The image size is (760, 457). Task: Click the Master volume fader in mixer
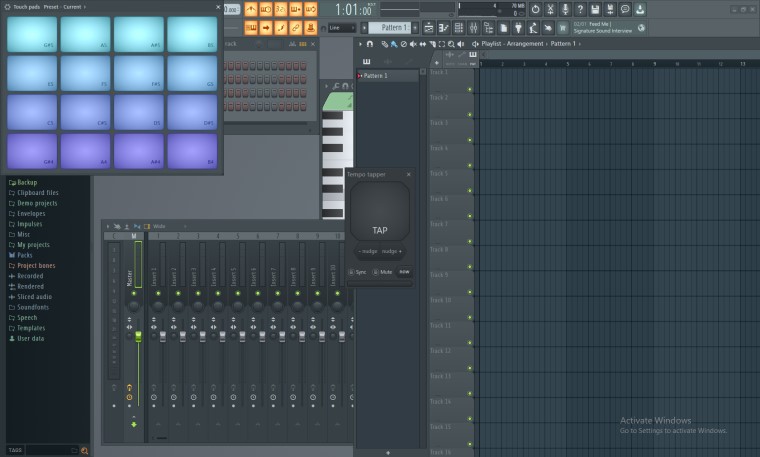[138, 337]
